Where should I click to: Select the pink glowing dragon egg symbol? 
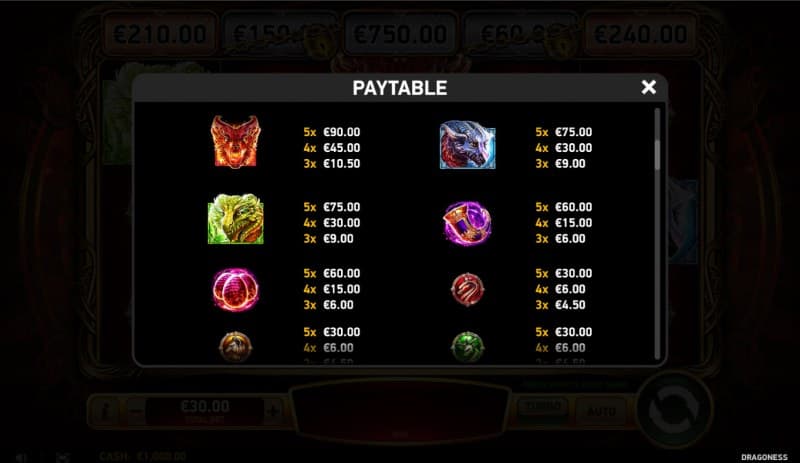(235, 289)
